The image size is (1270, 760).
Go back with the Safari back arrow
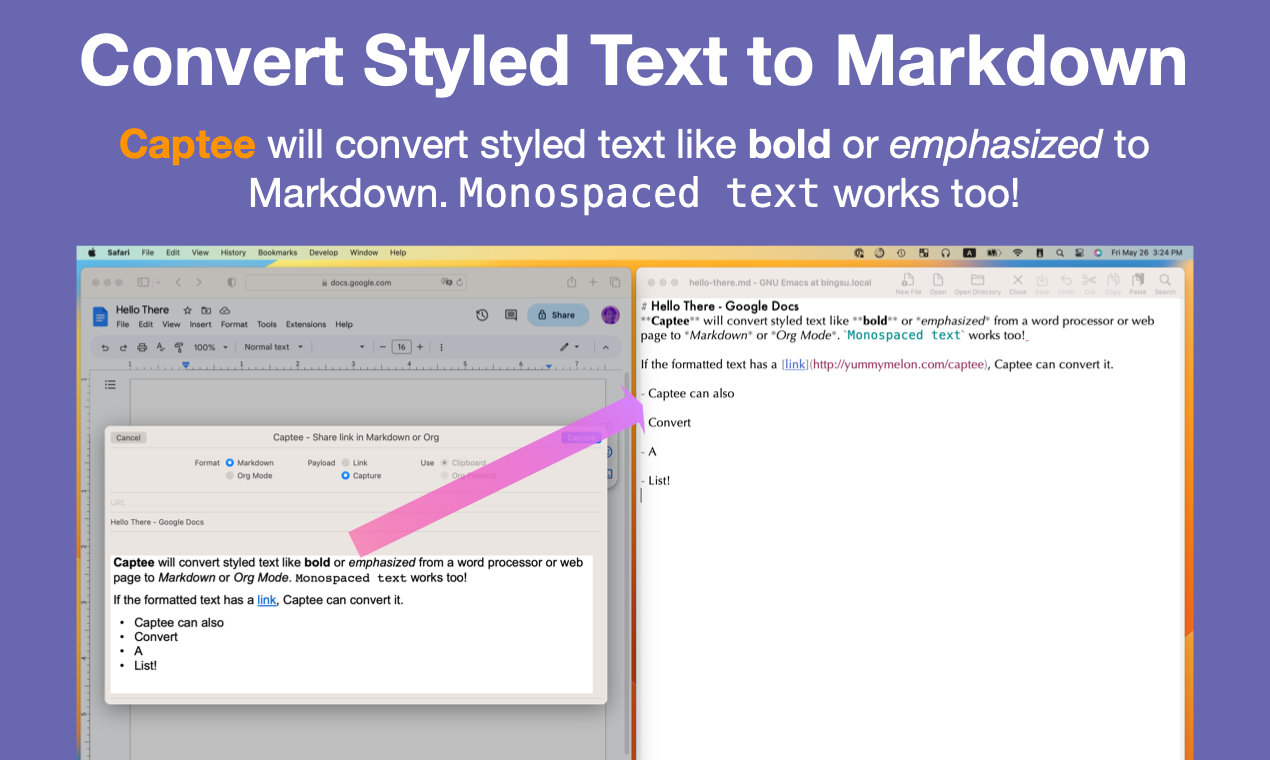(177, 283)
